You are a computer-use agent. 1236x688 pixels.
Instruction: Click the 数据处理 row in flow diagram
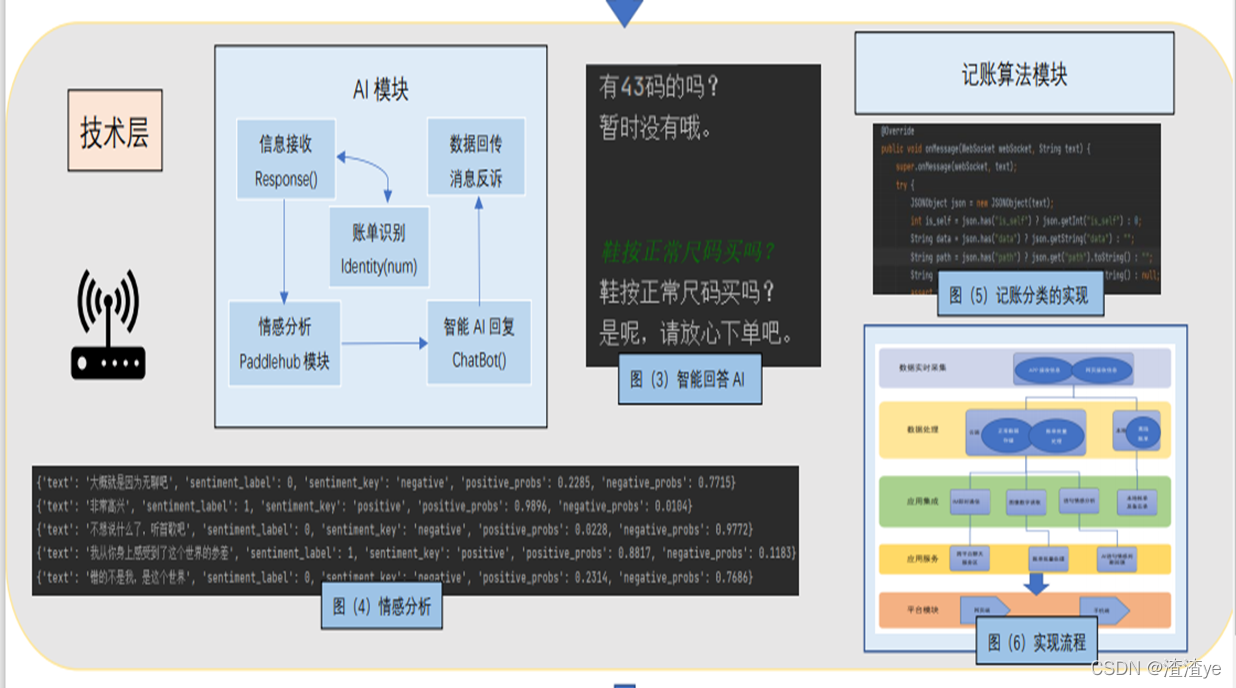(1024, 430)
